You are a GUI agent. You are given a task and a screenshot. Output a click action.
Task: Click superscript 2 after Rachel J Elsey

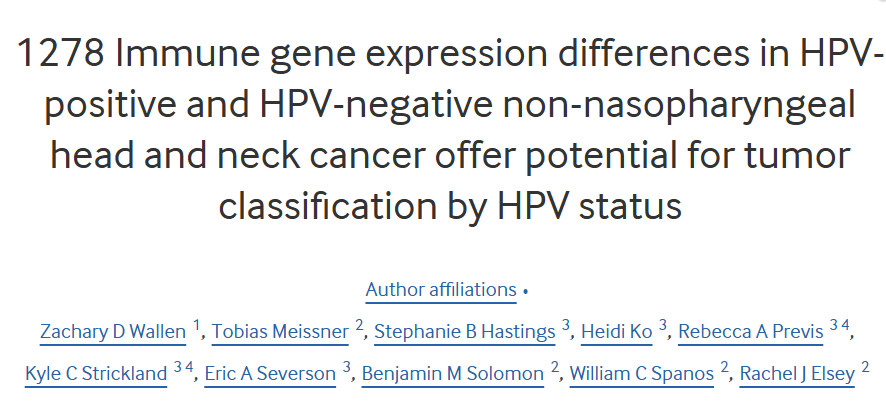point(866,369)
